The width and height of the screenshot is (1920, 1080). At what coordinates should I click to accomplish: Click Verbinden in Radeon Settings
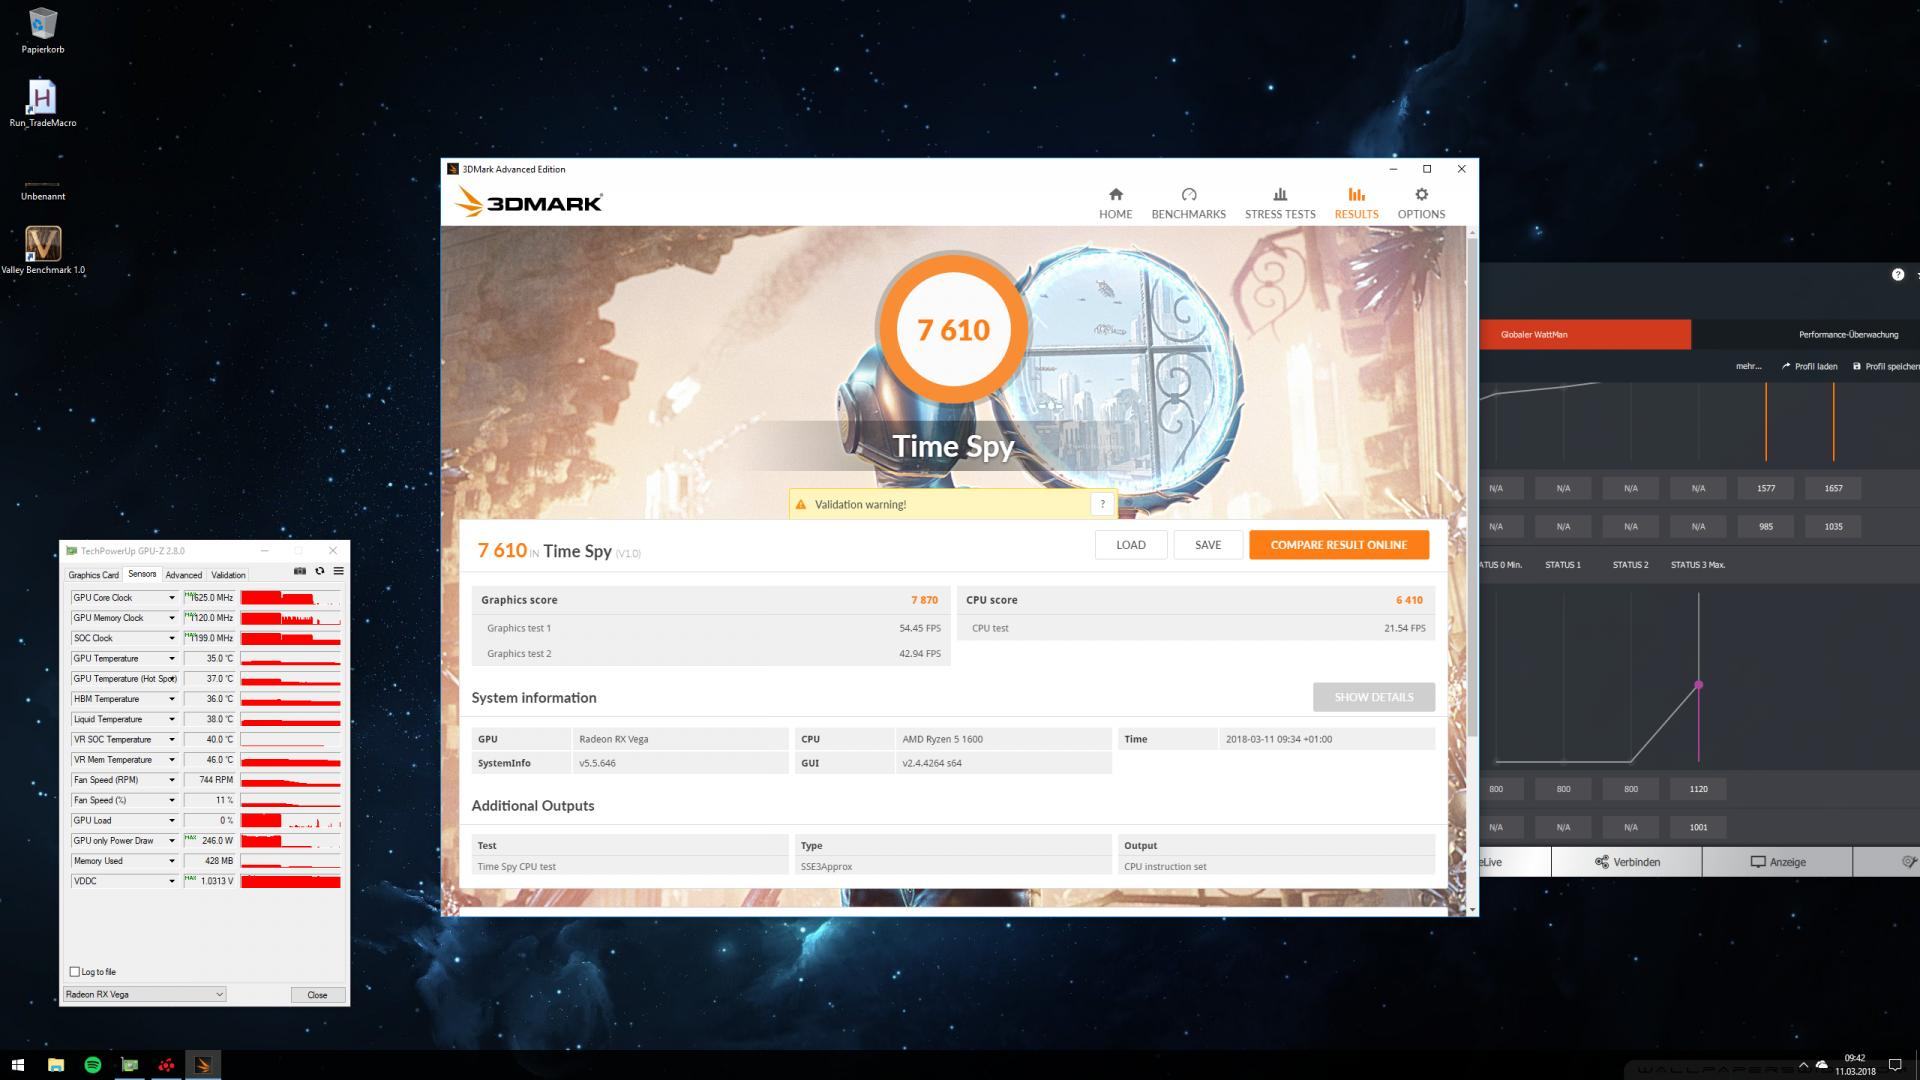click(1627, 862)
